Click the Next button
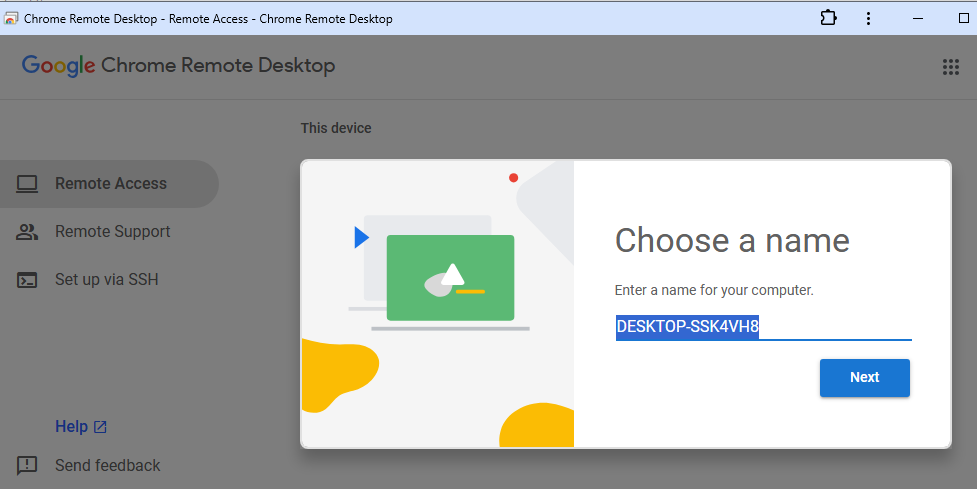Image resolution: width=977 pixels, height=489 pixels. [x=864, y=377]
